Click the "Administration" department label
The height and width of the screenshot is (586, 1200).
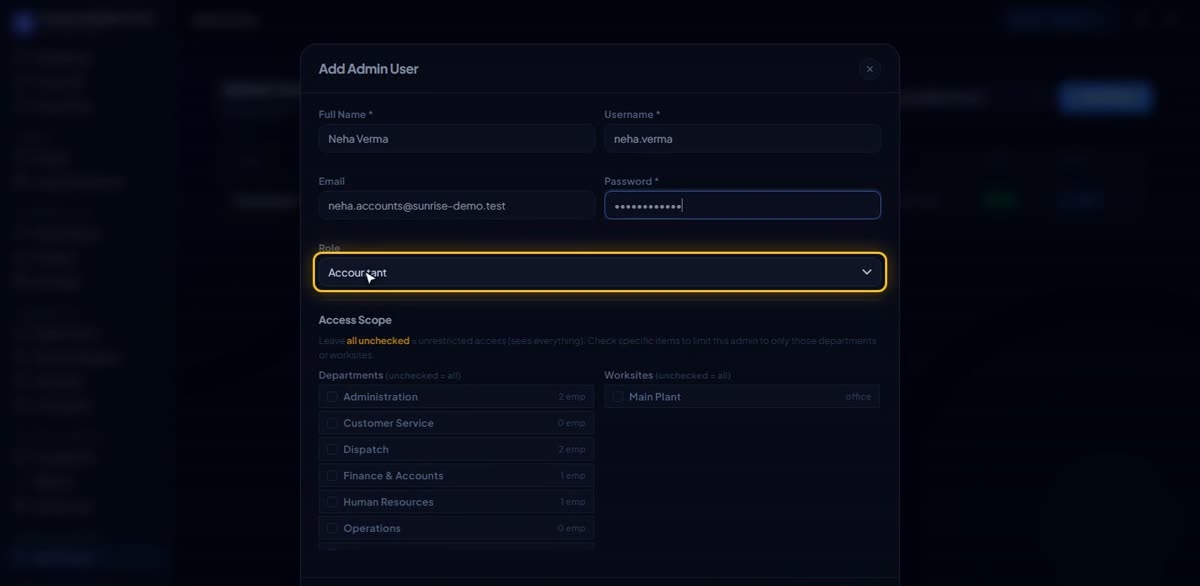pos(380,397)
